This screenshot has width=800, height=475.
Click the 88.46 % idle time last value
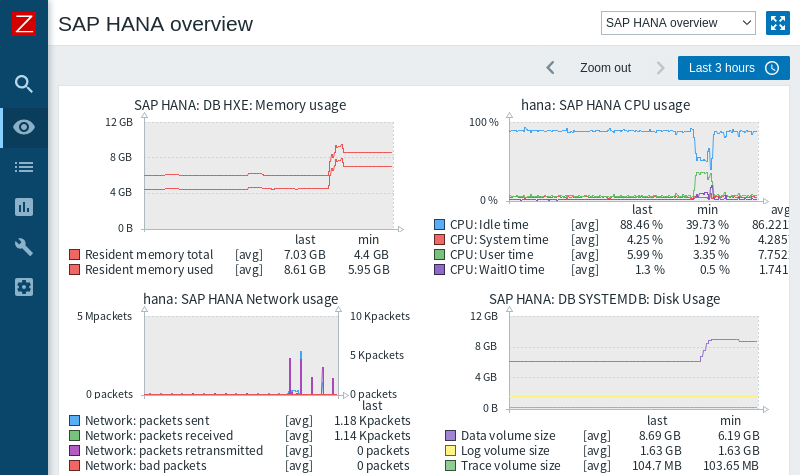[x=641, y=224]
